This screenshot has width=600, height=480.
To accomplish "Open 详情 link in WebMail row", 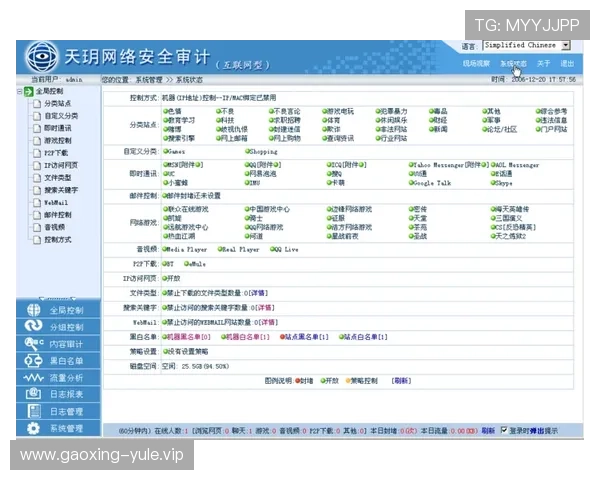I will [x=268, y=322].
